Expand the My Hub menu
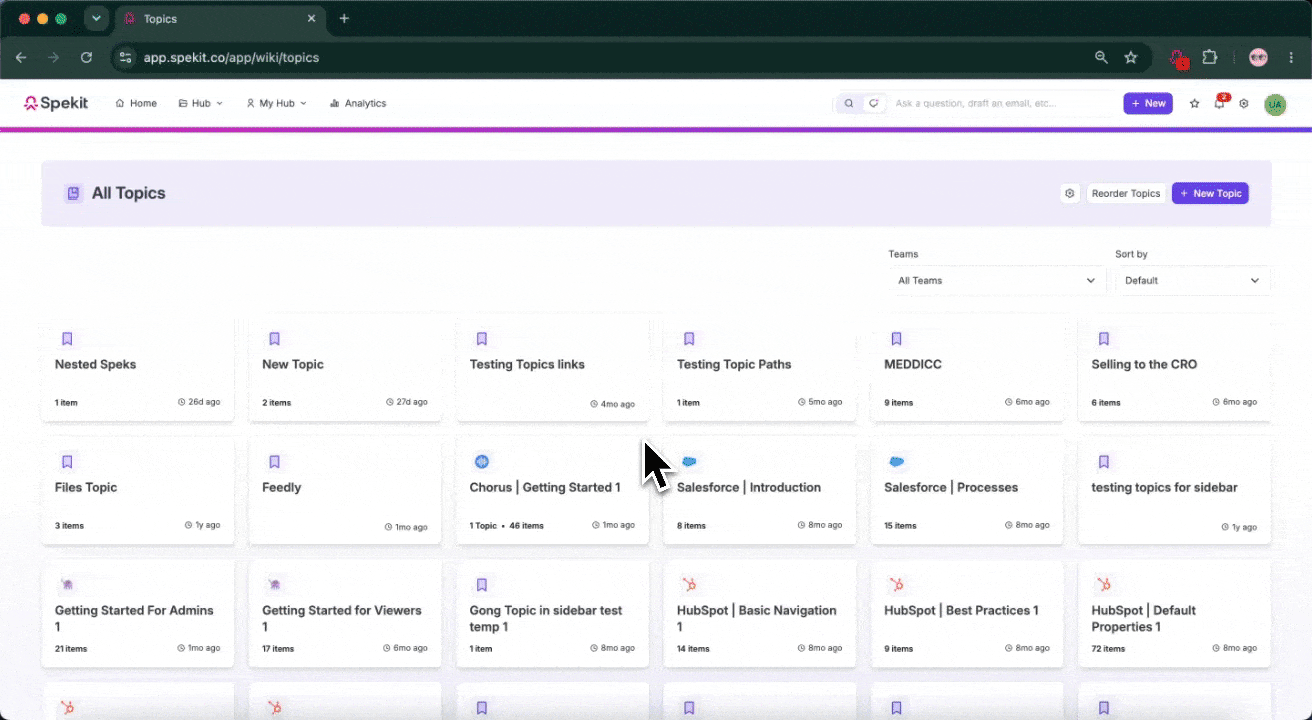 point(276,103)
